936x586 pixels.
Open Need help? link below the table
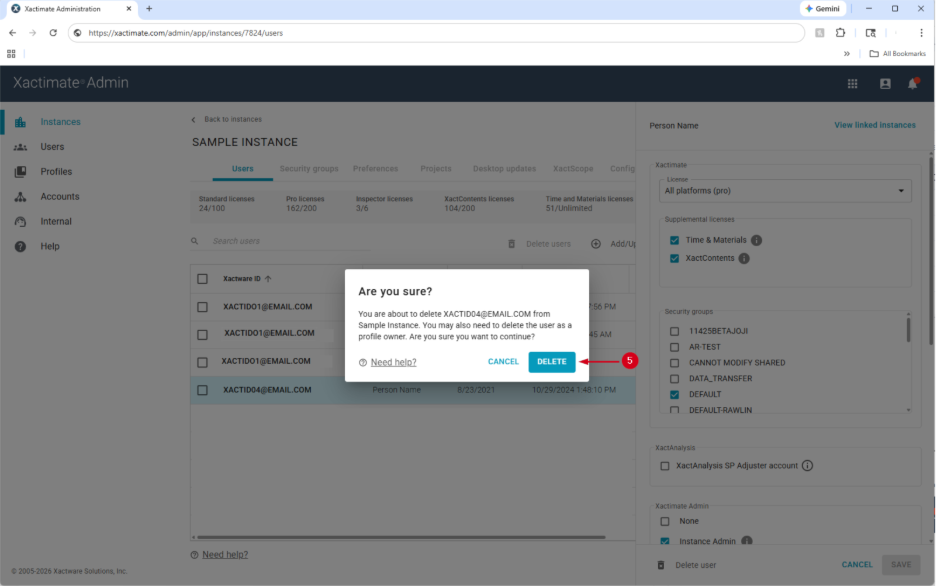225,555
